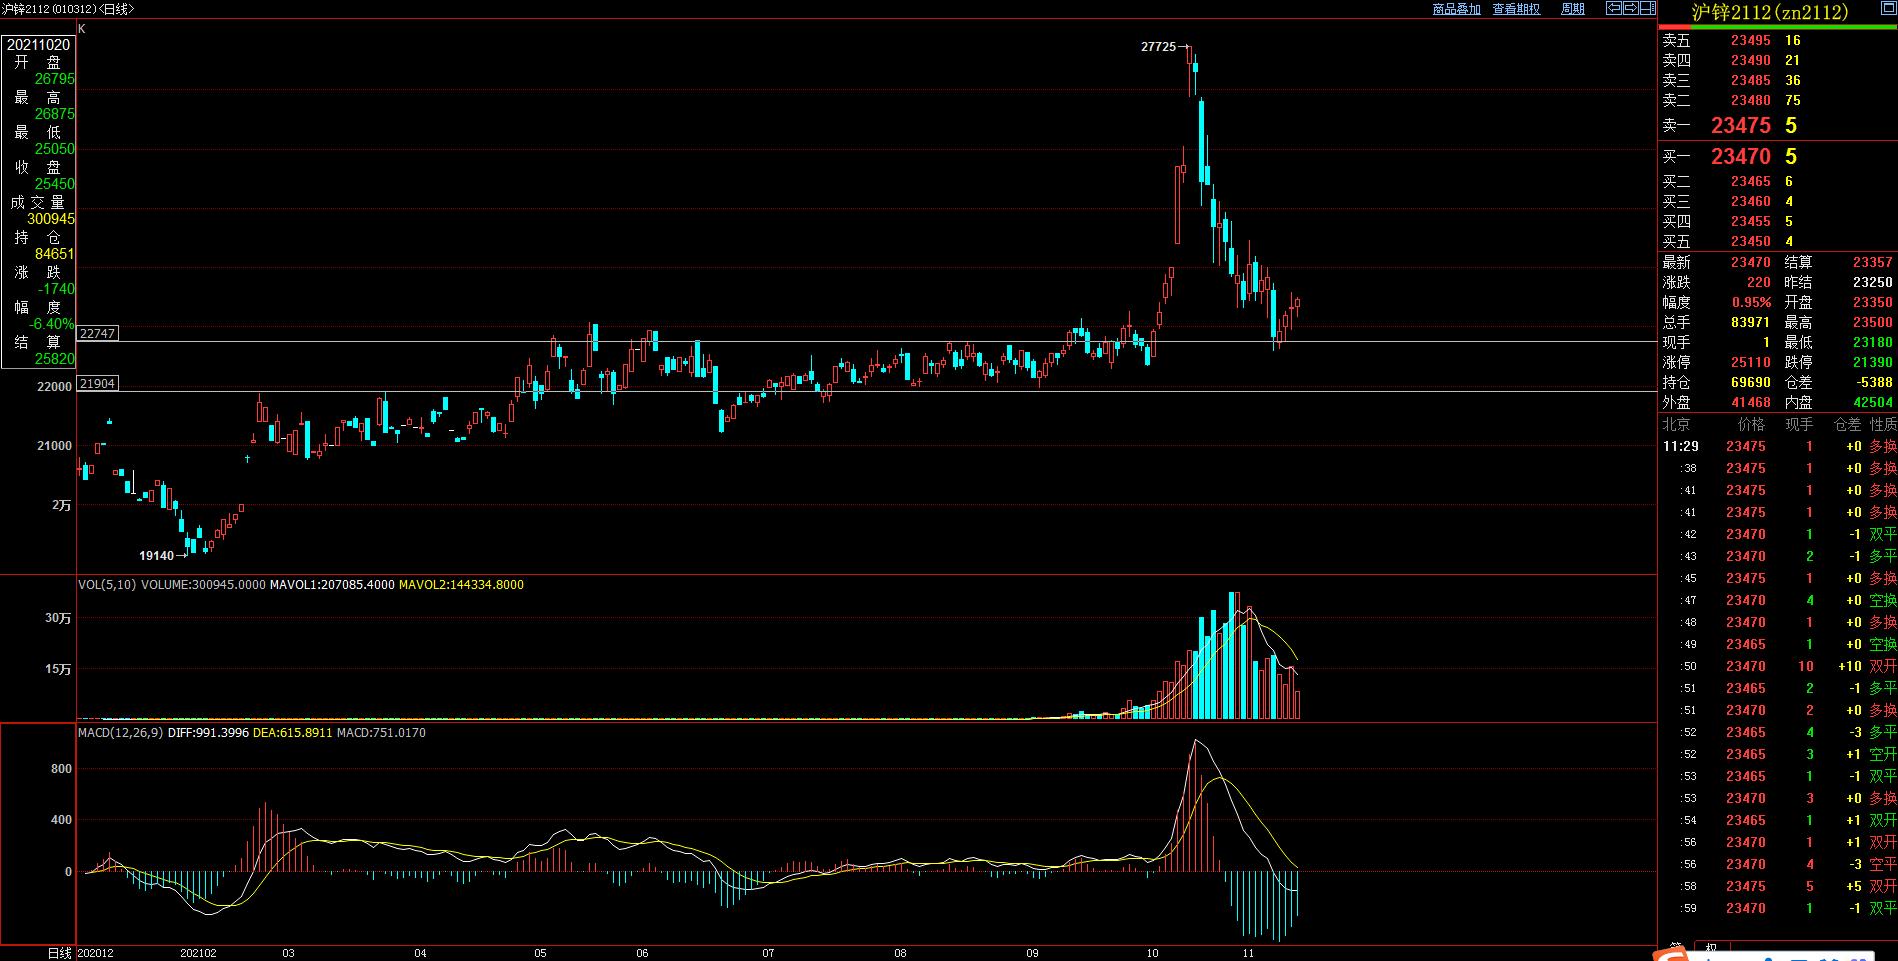This screenshot has height=961, width=1898.
Task: Click the 外盘 value 41468
Action: [1751, 403]
